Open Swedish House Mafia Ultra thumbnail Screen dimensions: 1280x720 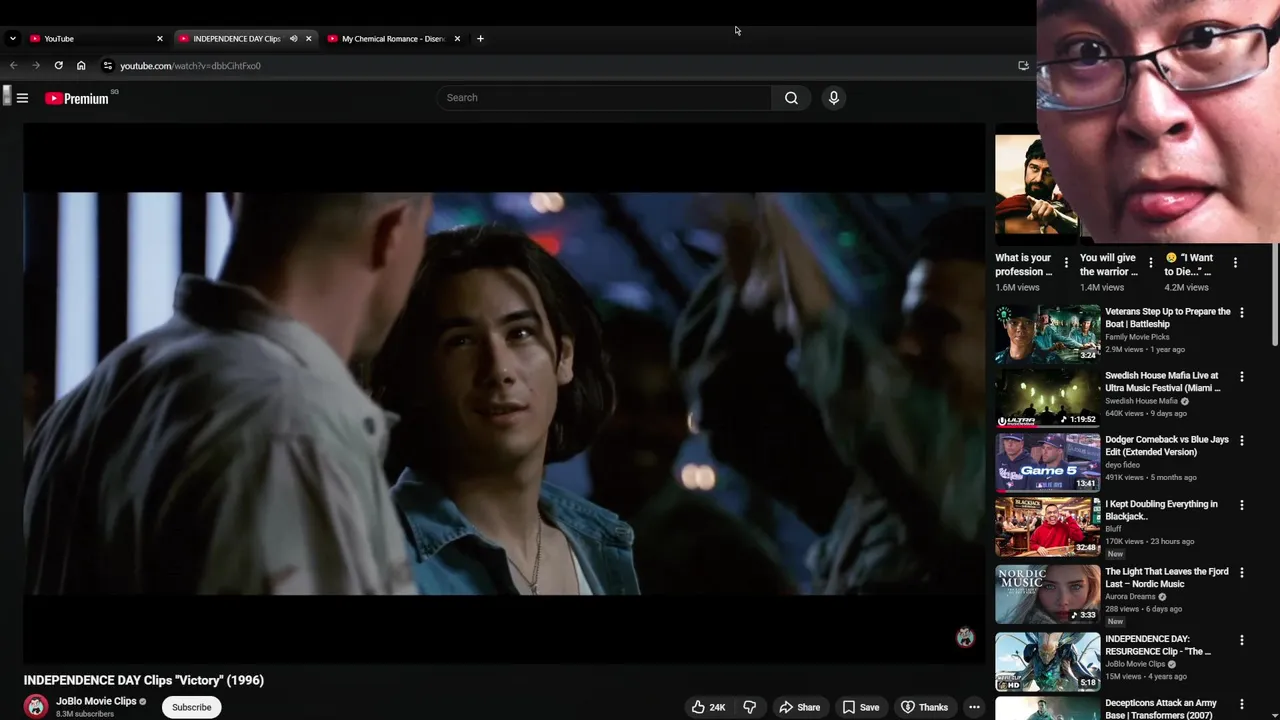(x=1047, y=398)
